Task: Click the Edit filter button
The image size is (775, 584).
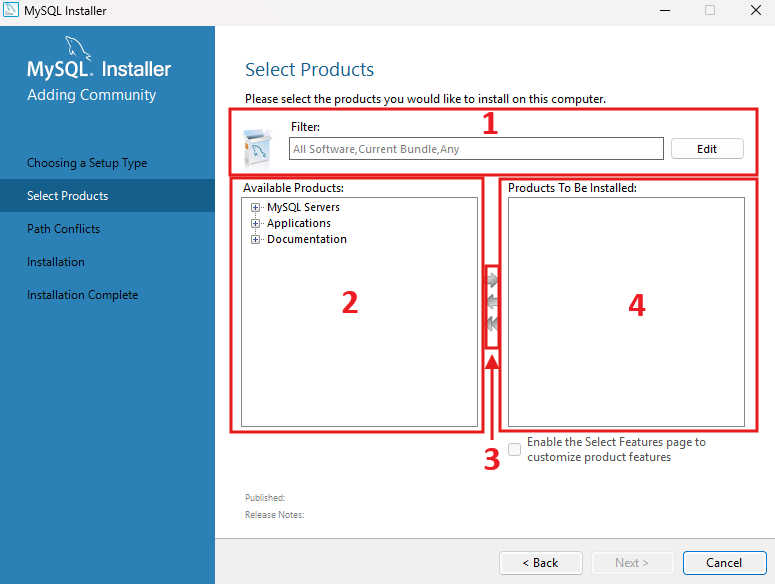Action: tap(707, 149)
